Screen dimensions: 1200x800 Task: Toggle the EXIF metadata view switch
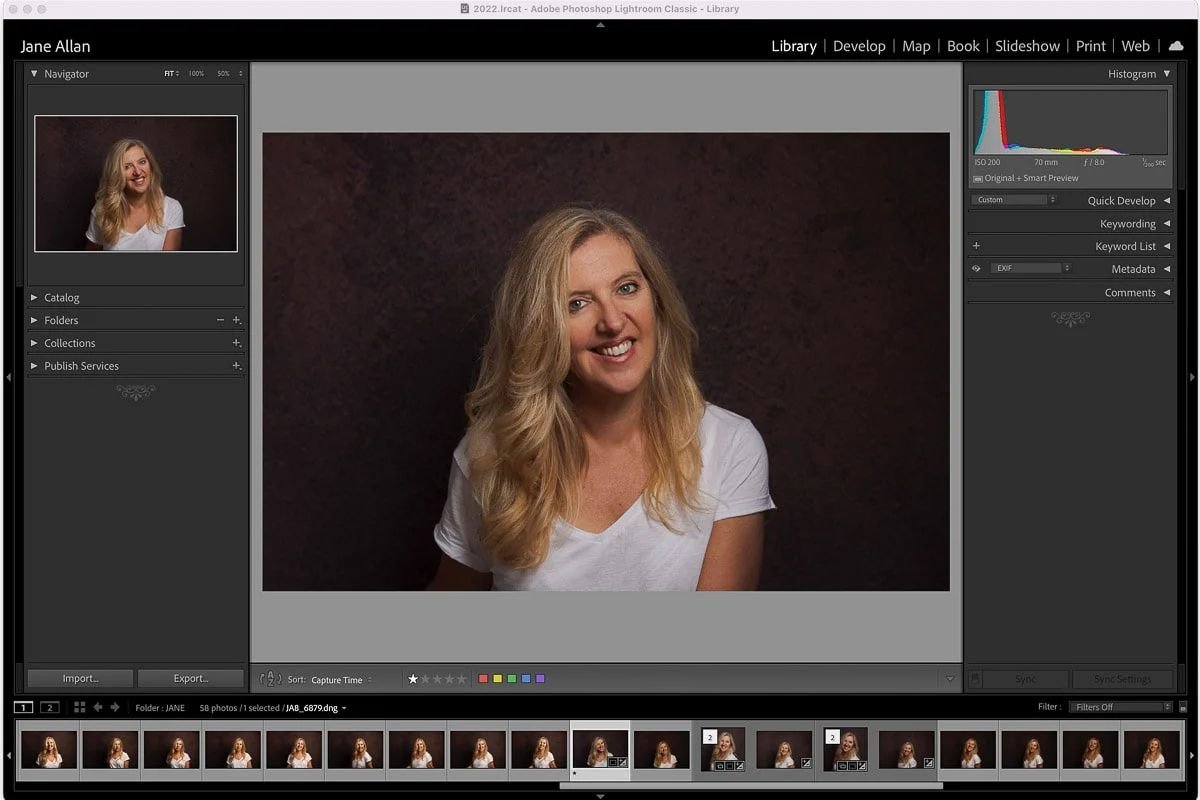(x=976, y=269)
